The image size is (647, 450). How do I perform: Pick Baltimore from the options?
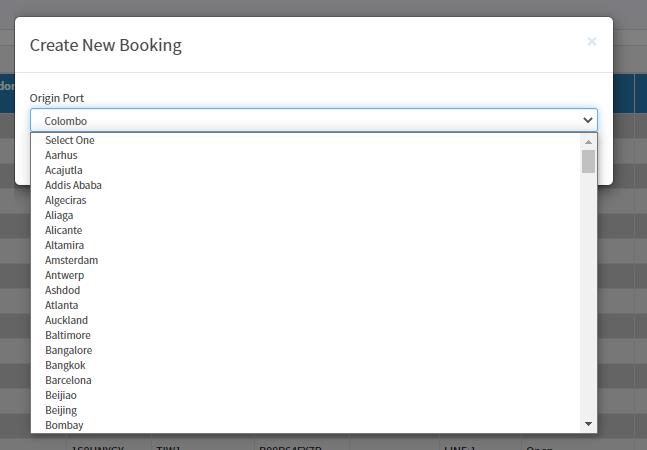(306, 335)
